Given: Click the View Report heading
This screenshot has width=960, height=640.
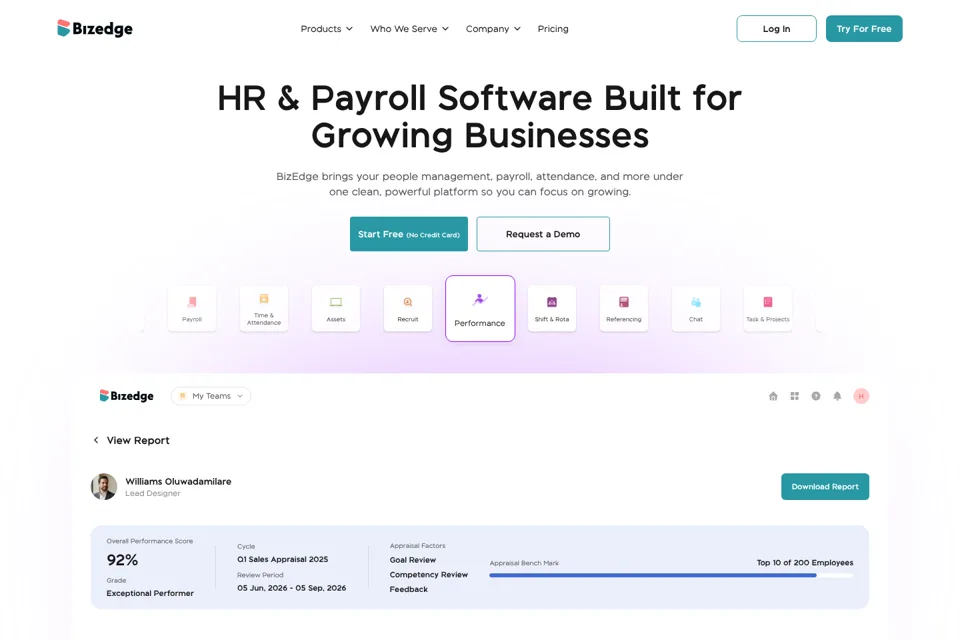Looking at the screenshot, I should click(138, 440).
